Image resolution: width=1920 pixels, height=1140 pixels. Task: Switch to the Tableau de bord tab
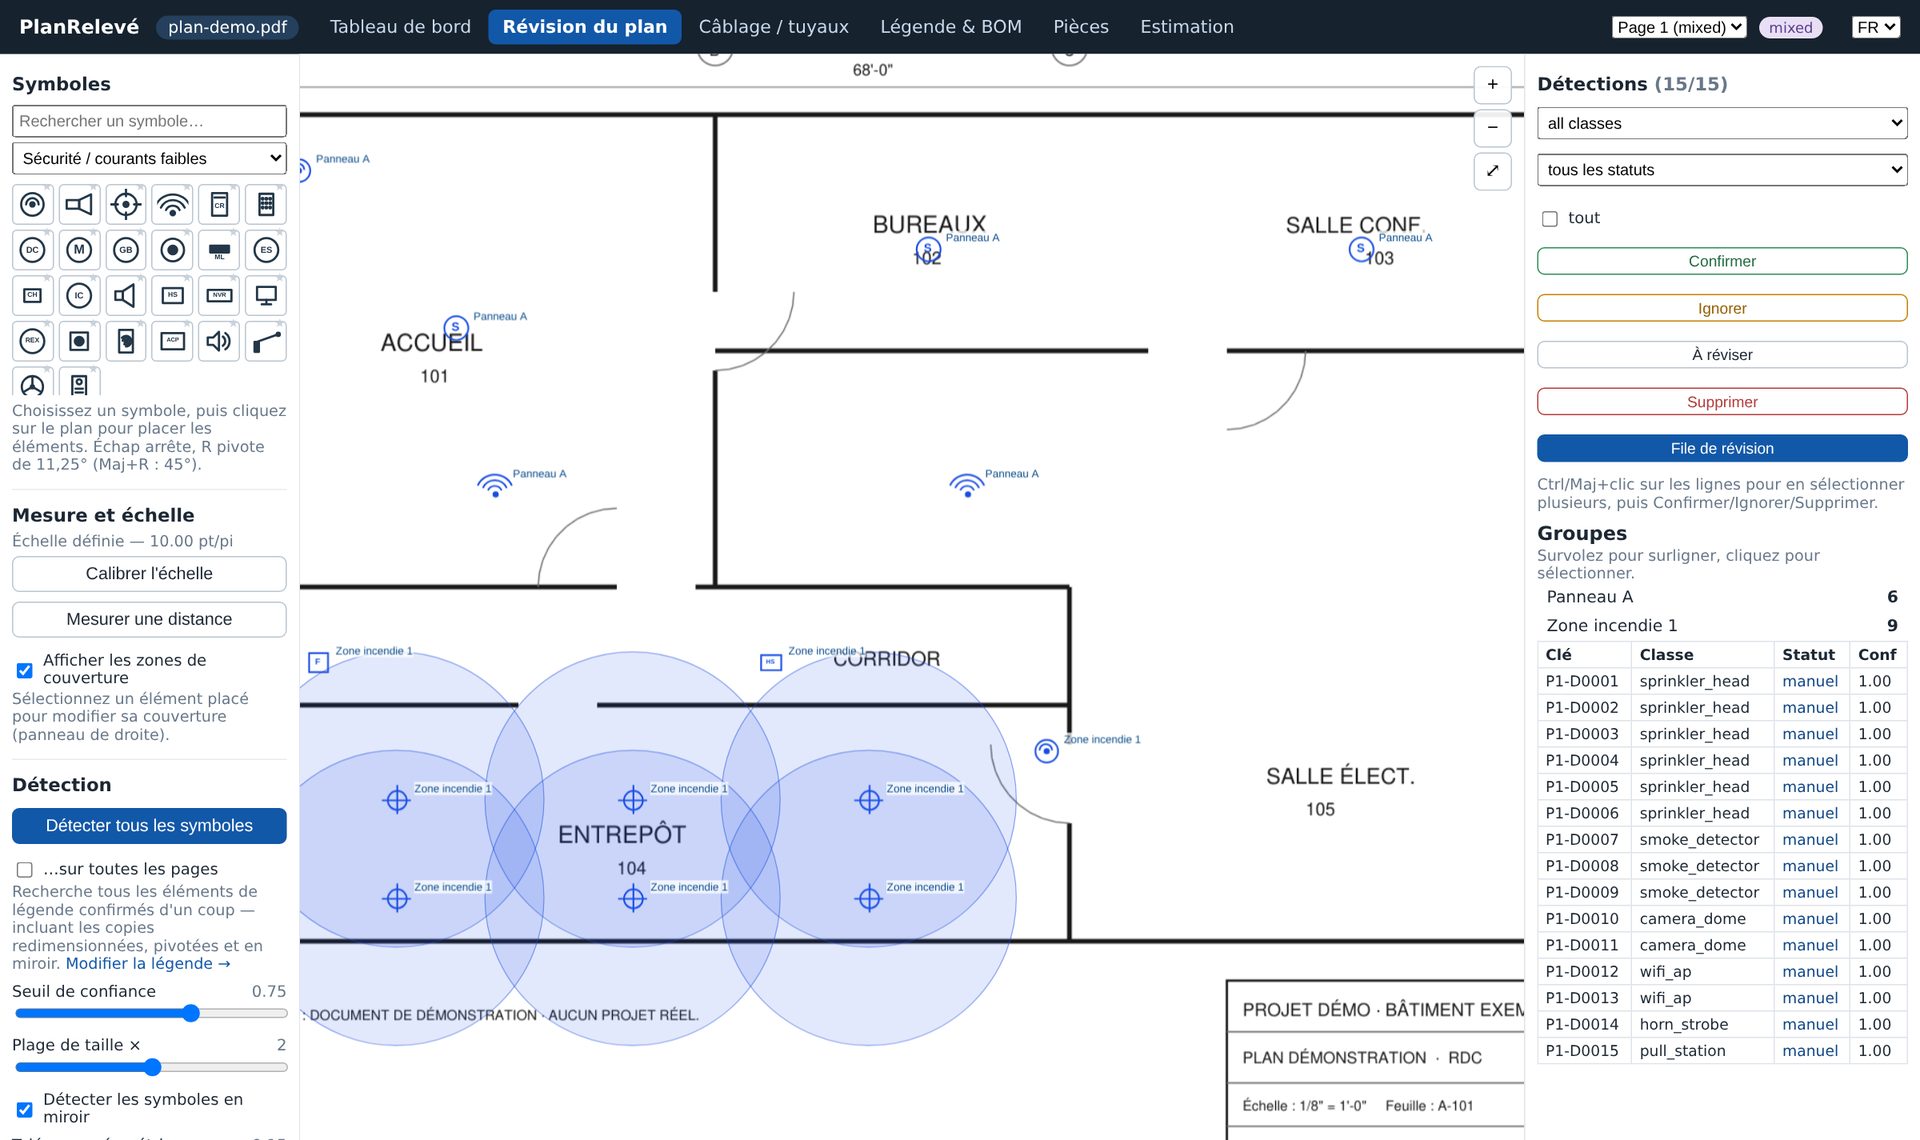400,27
